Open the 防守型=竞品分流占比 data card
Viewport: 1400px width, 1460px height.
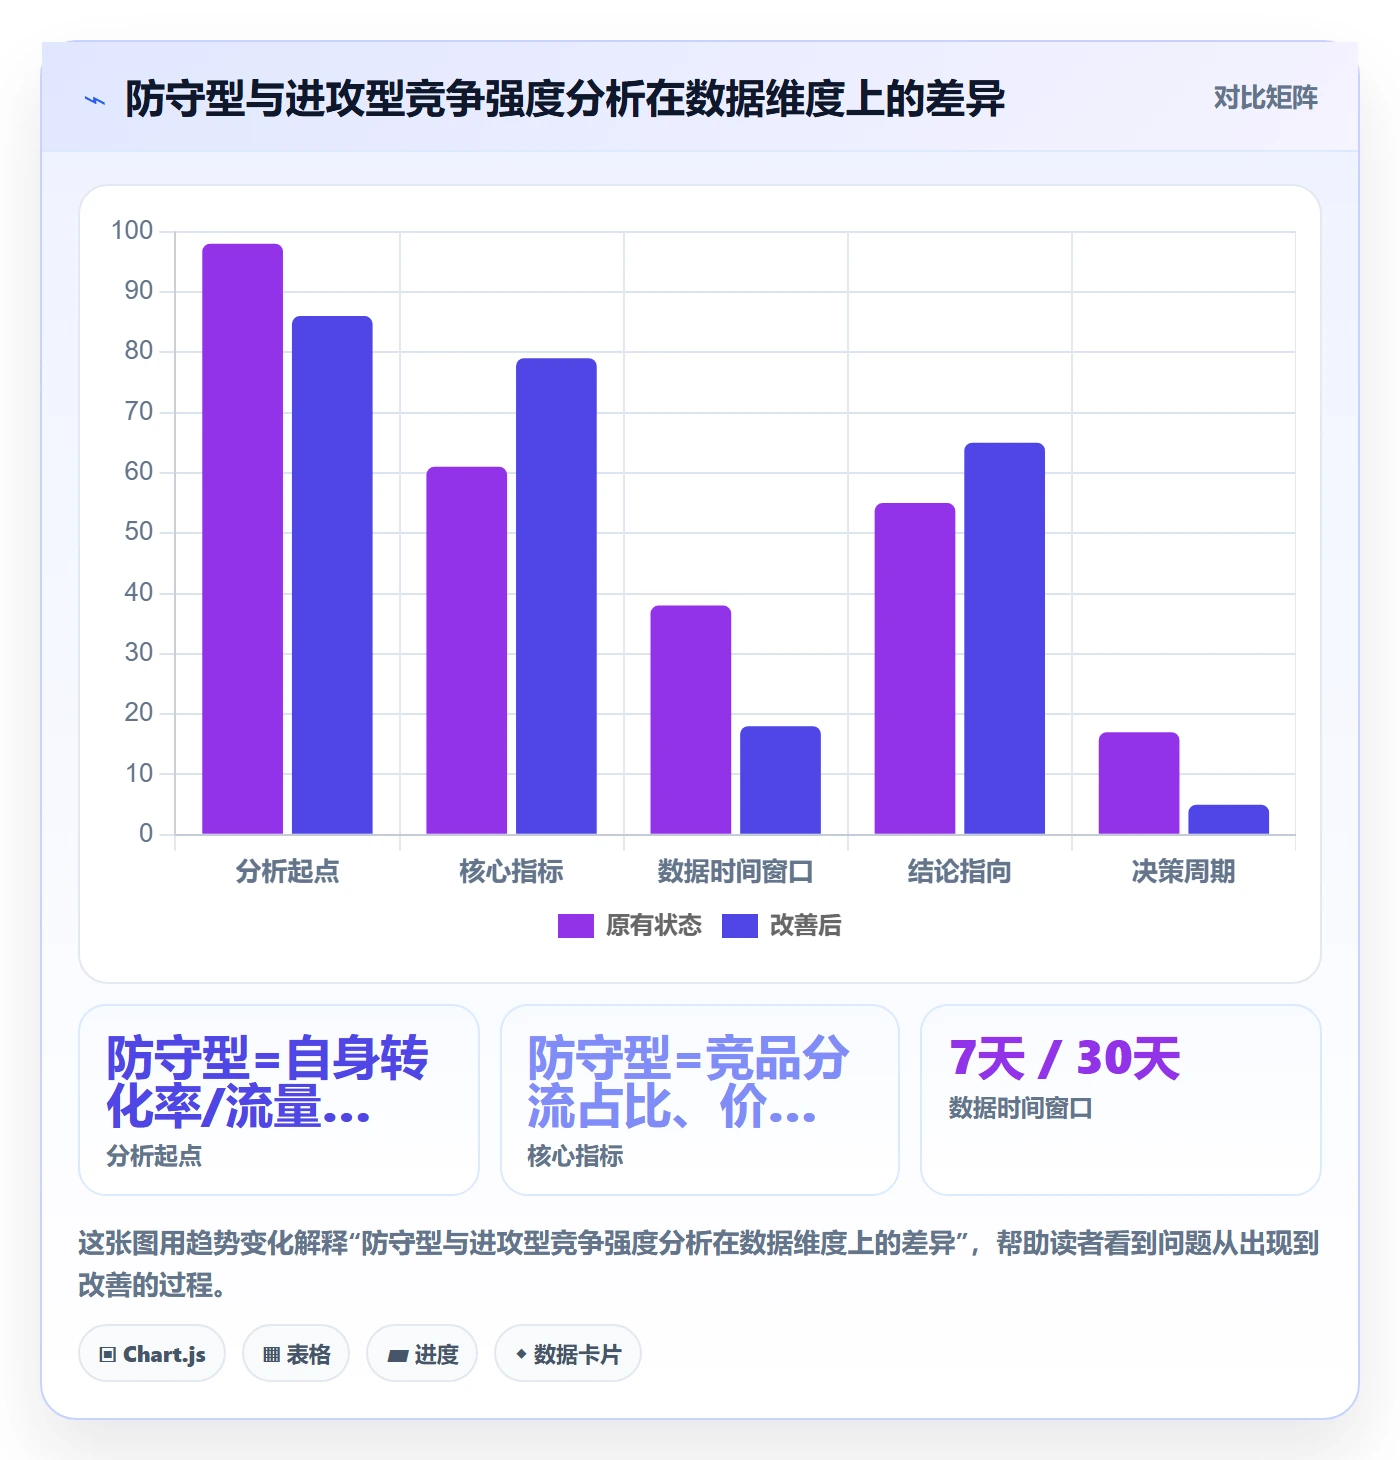tap(700, 1100)
